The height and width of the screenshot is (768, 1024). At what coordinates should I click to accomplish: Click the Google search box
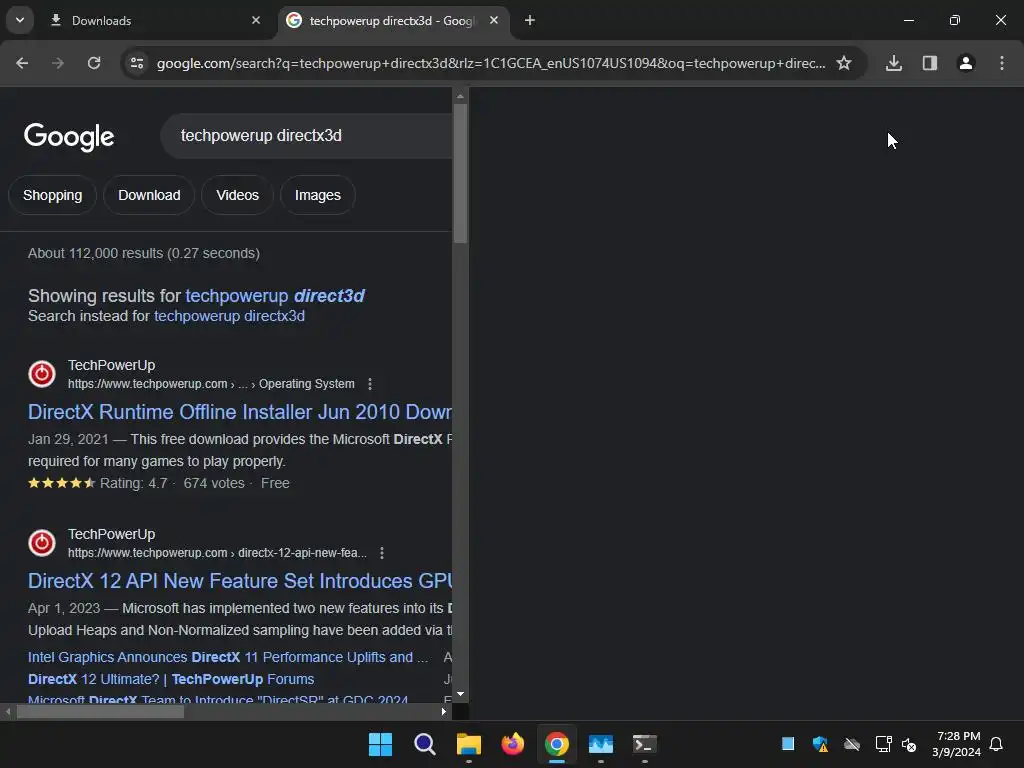(x=306, y=136)
